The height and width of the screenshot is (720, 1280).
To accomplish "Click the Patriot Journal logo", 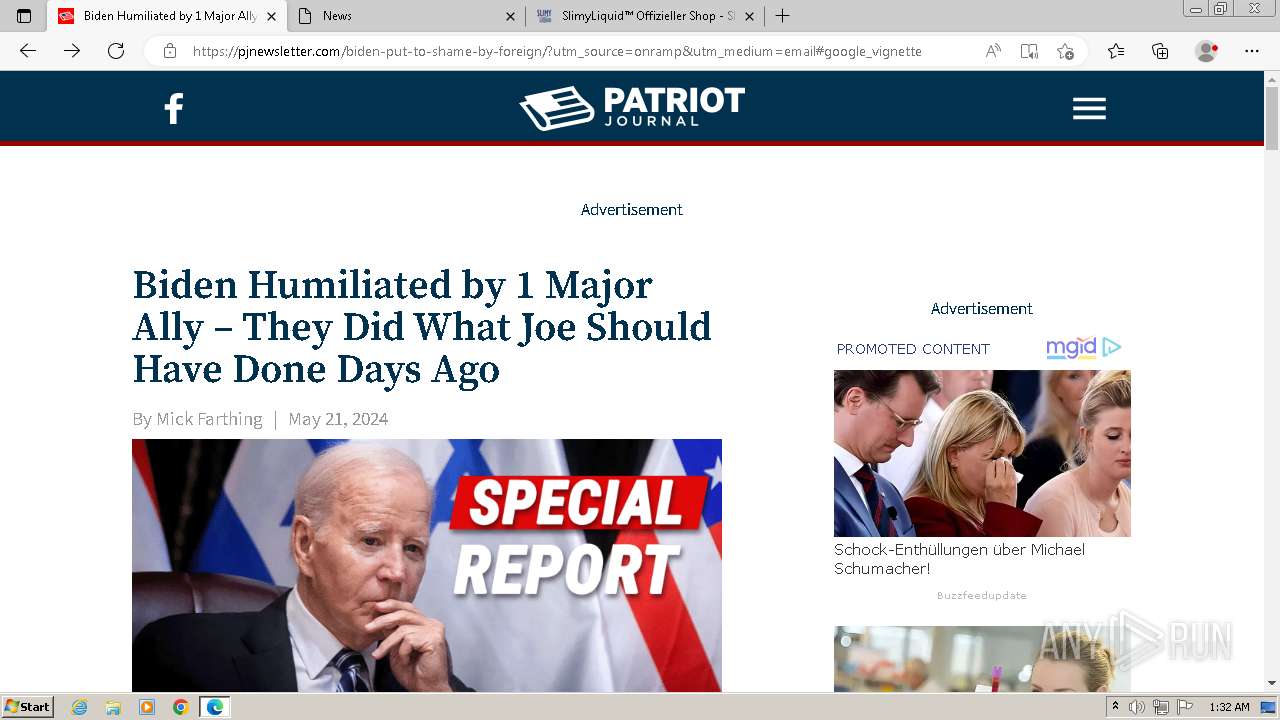I will point(632,107).
